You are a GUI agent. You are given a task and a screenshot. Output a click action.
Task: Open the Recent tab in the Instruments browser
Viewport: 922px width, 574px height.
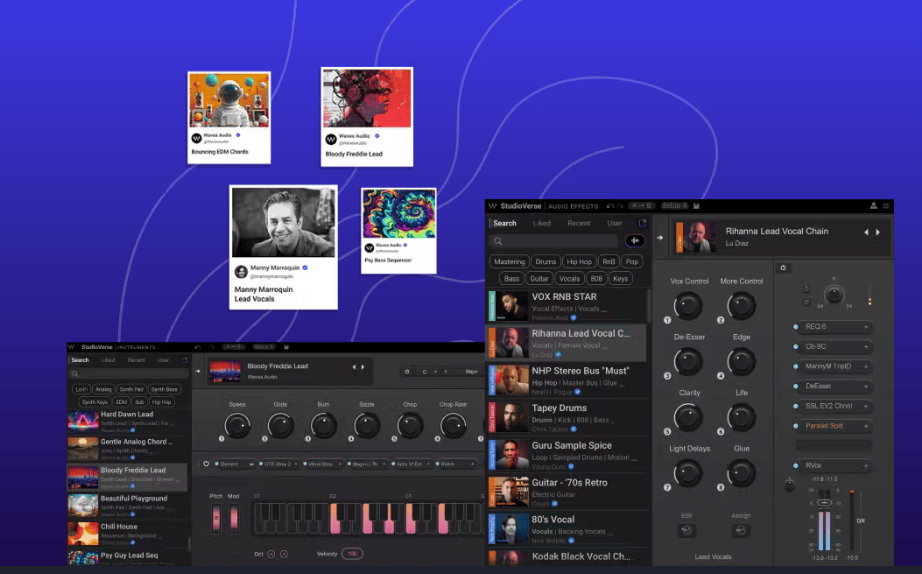(136, 360)
